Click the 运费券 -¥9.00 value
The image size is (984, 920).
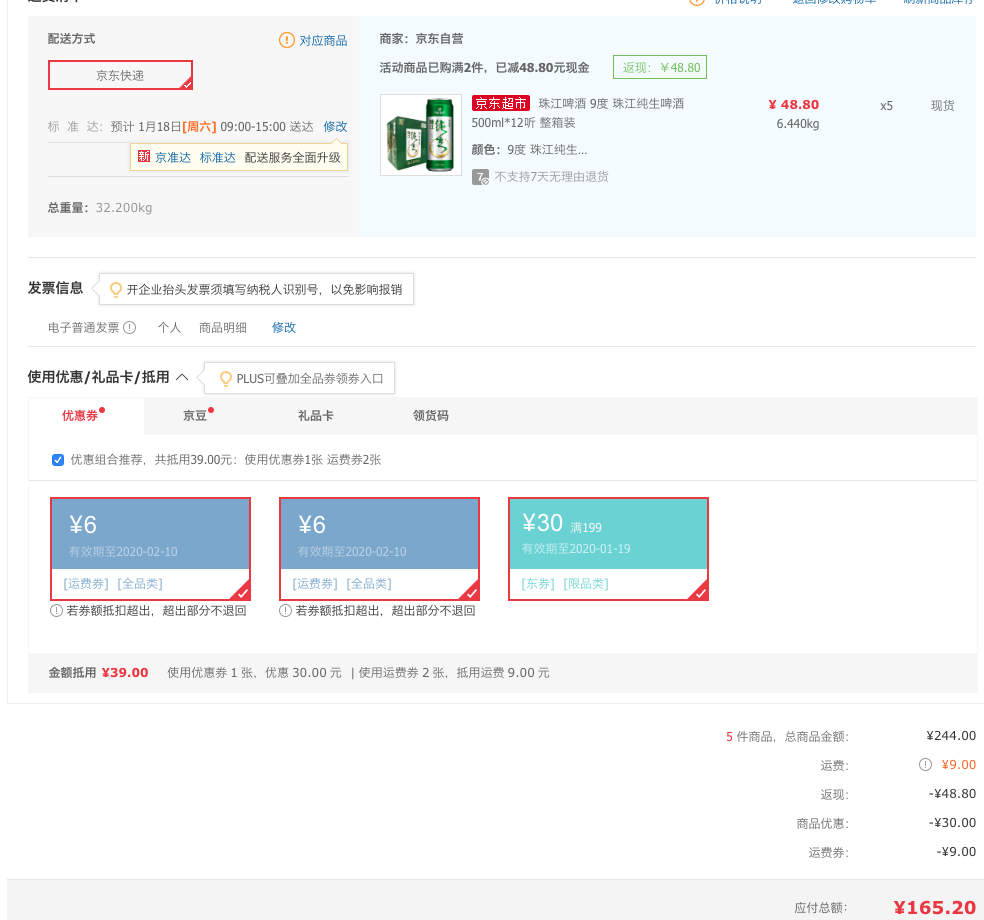click(956, 852)
